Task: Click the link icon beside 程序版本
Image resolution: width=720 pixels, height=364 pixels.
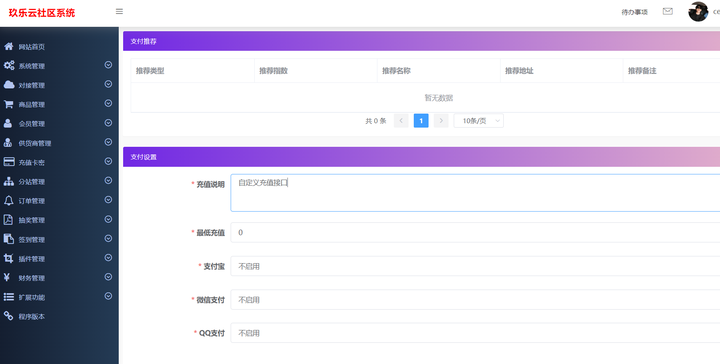Action: [x=8, y=316]
